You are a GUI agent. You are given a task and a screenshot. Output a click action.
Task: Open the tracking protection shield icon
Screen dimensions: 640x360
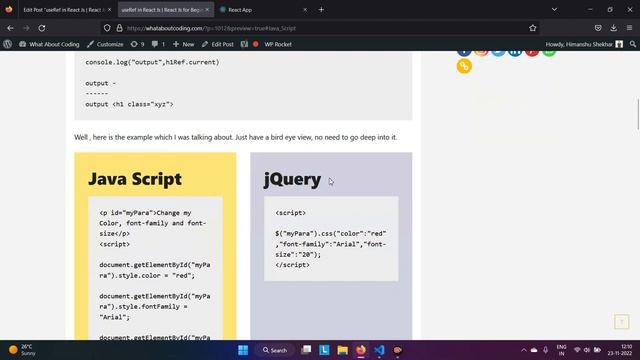pos(107,28)
